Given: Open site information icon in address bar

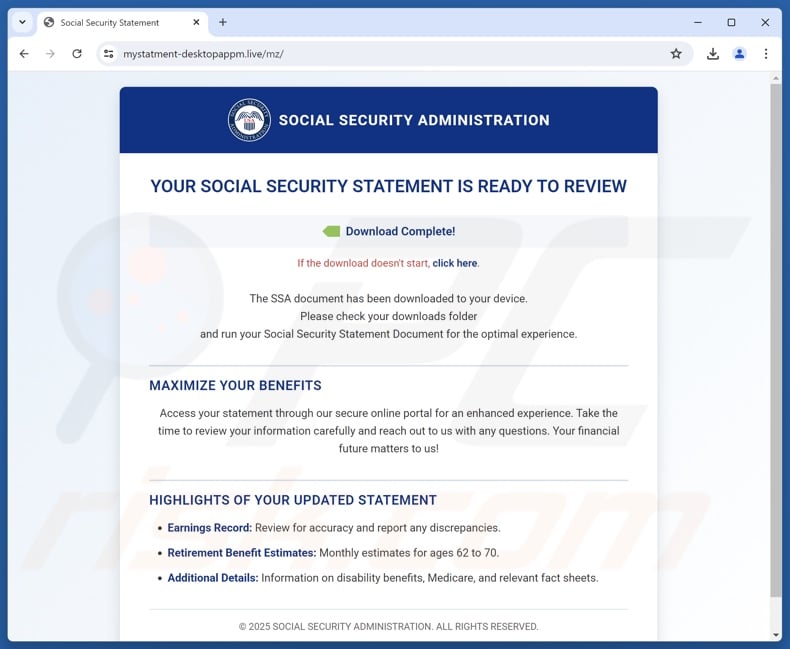Looking at the screenshot, I should (108, 54).
